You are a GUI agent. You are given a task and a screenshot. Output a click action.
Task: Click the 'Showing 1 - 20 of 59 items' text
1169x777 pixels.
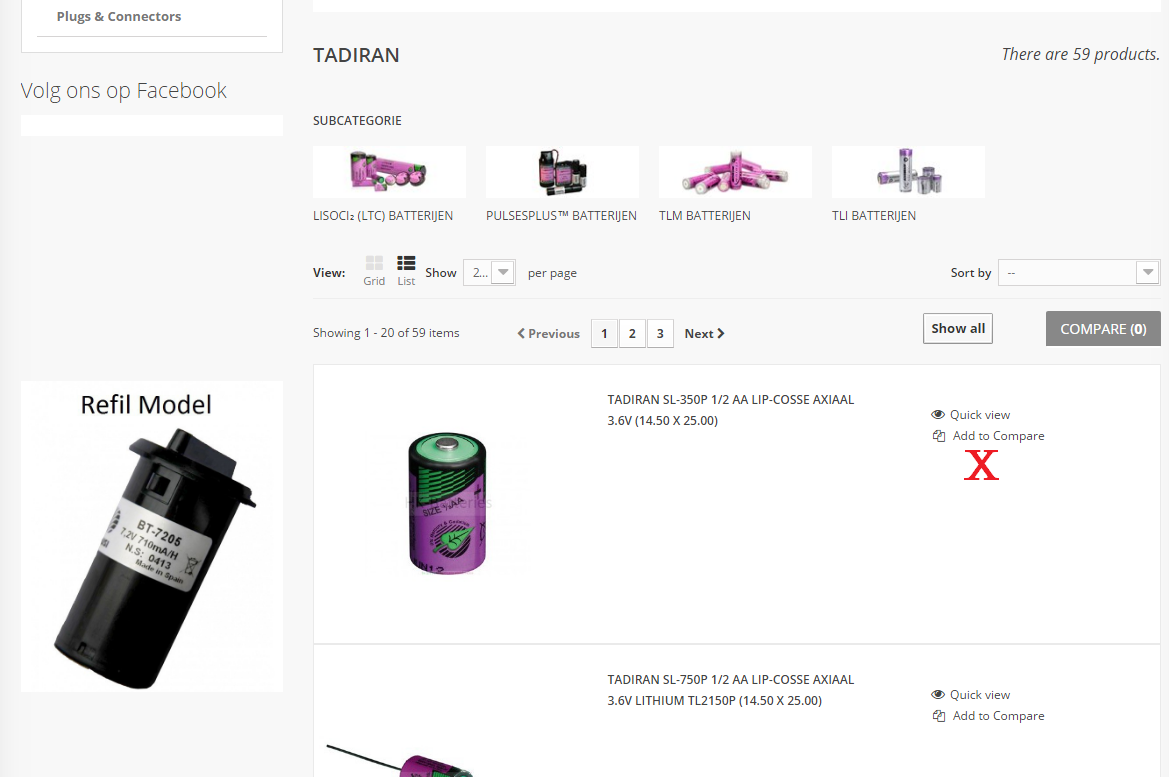coord(386,333)
